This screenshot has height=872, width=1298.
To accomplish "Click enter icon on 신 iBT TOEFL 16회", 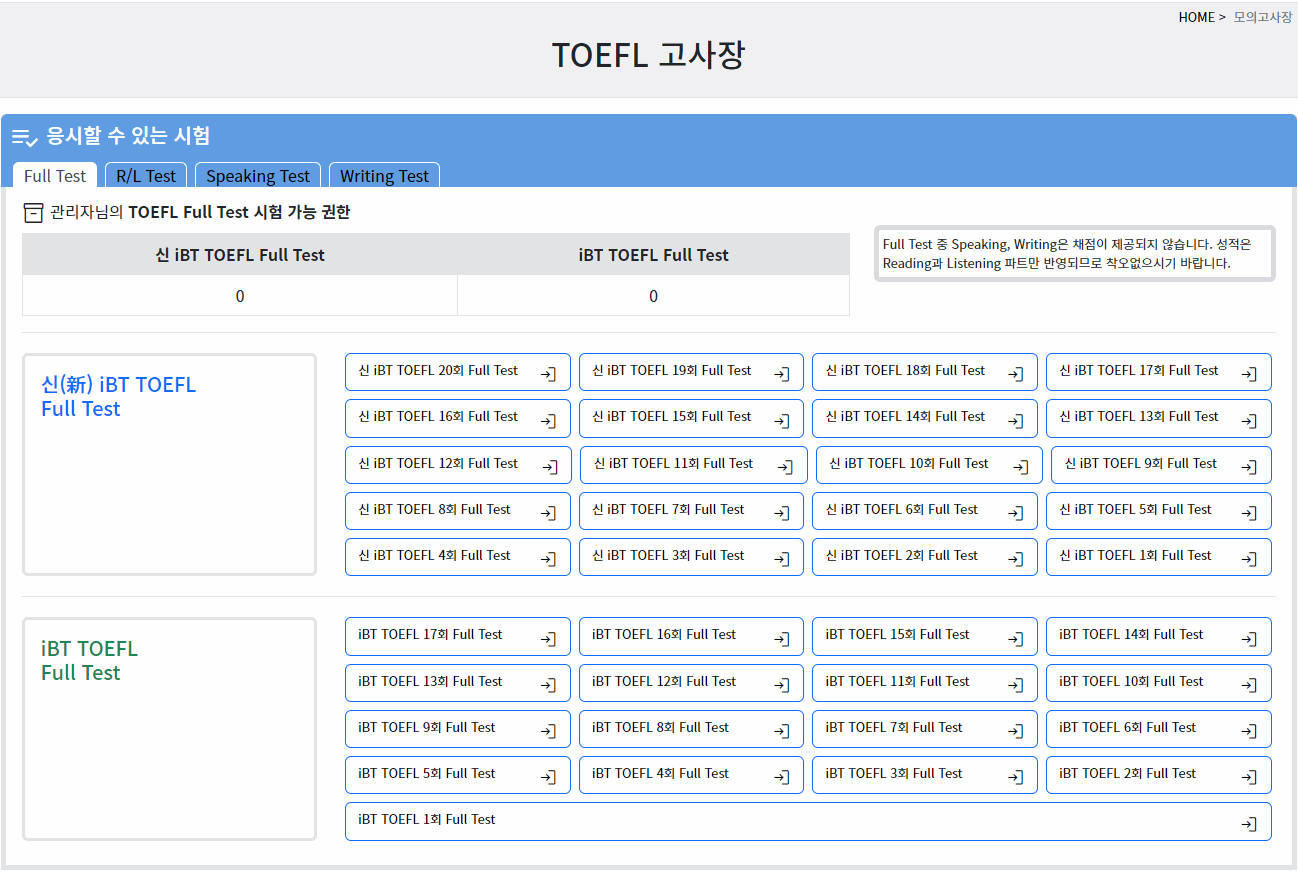I will [548, 421].
